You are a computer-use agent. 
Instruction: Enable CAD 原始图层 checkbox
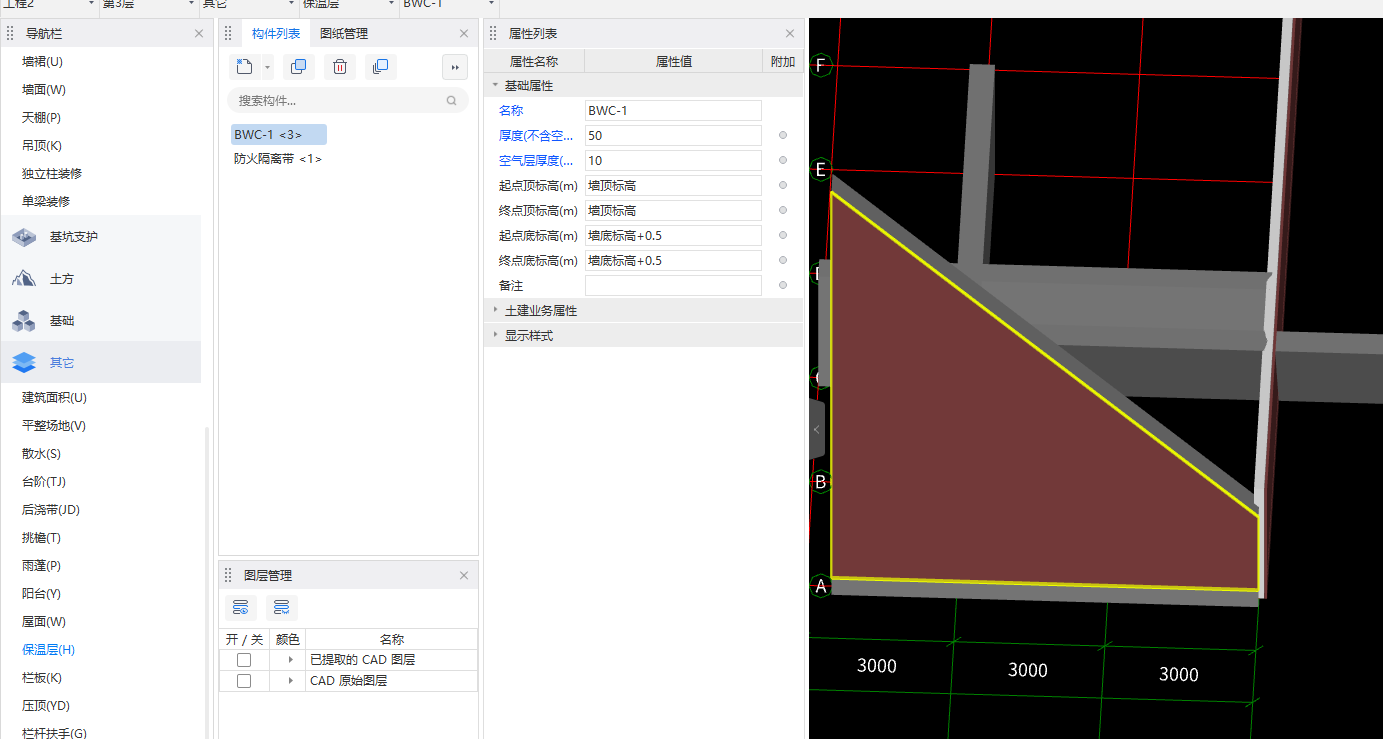pyautogui.click(x=244, y=681)
